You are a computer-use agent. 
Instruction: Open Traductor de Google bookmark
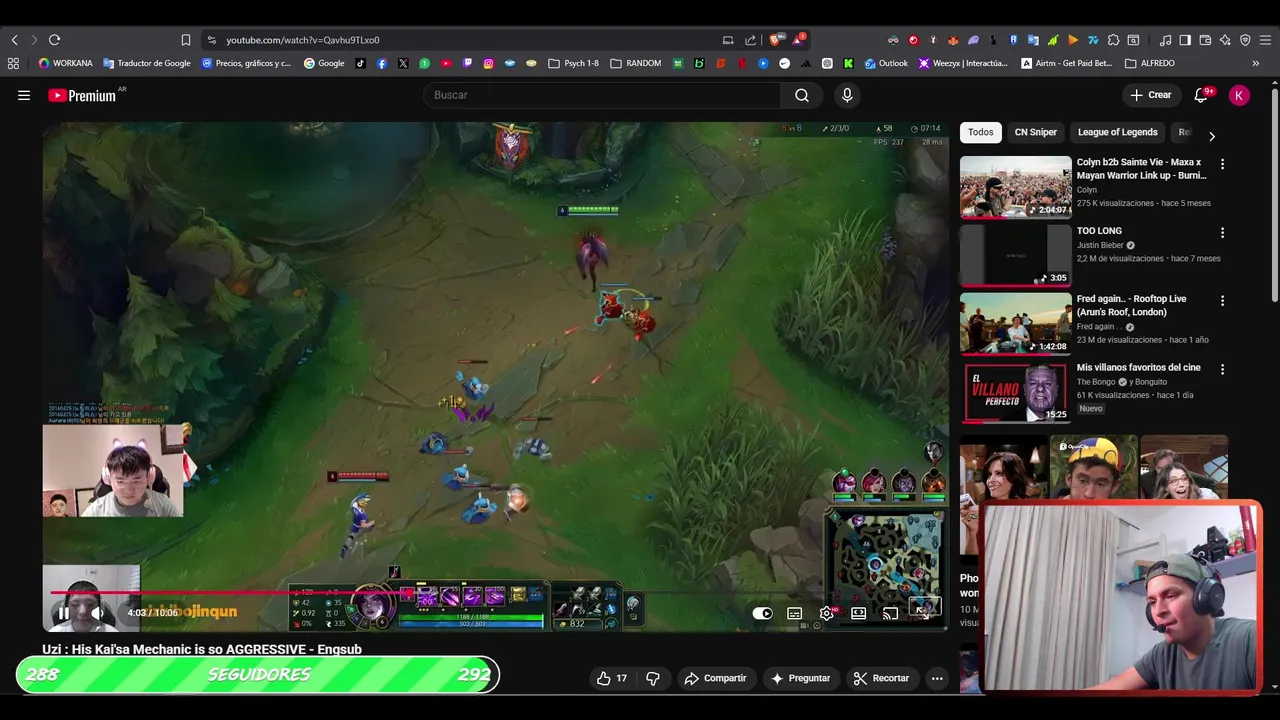(x=147, y=63)
